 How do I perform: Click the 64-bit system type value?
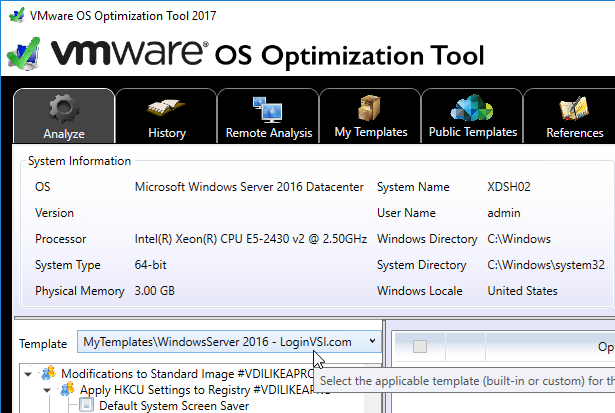pyautogui.click(x=151, y=265)
